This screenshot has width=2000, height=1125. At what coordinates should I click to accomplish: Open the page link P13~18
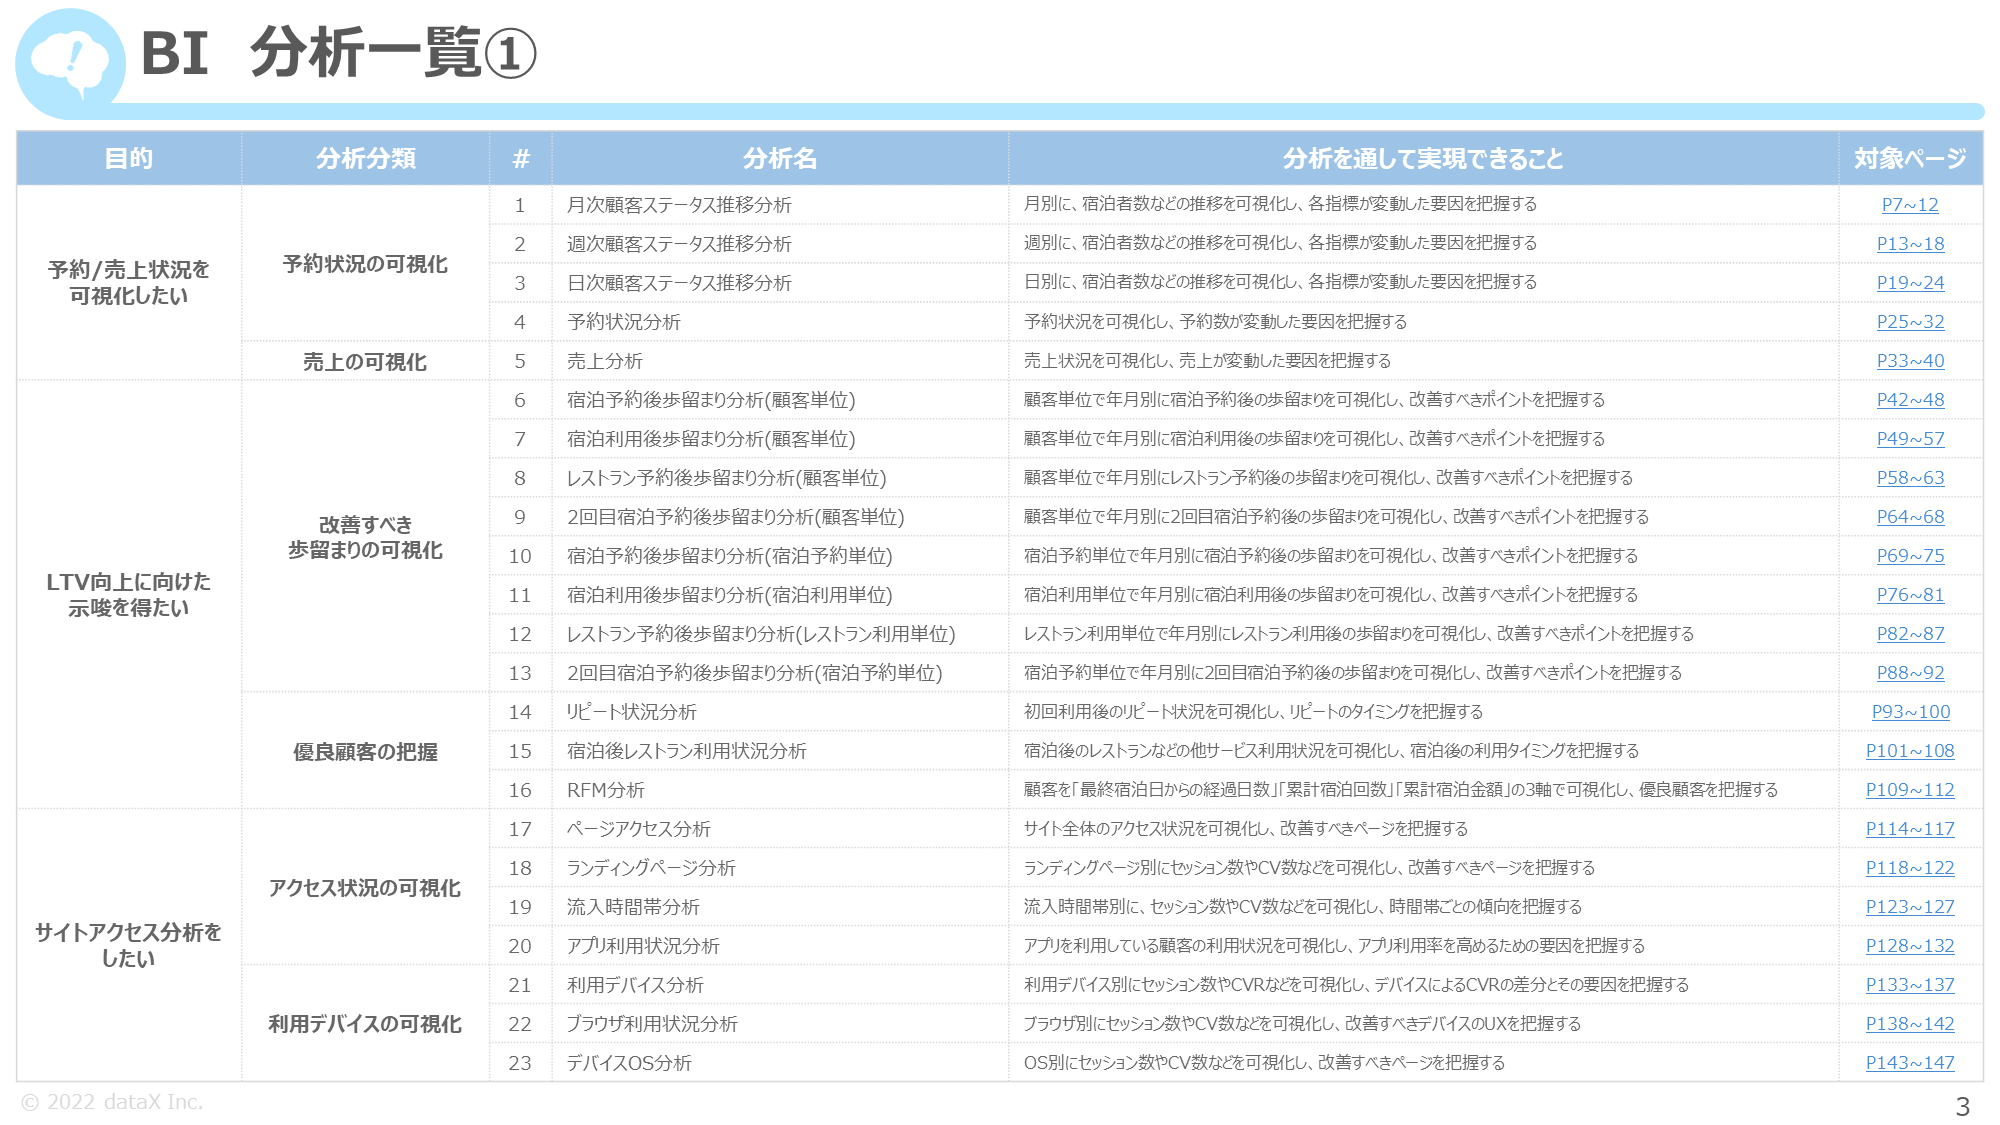1910,244
